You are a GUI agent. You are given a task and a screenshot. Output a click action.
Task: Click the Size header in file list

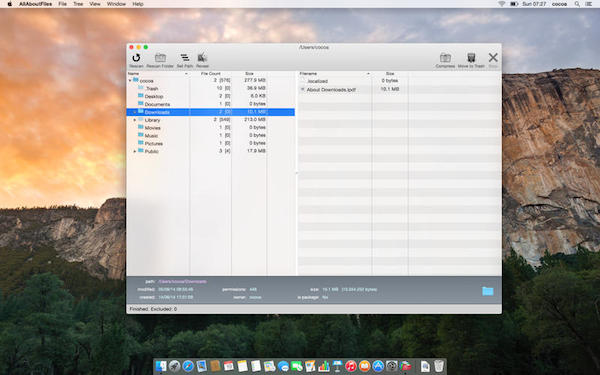tap(390, 73)
